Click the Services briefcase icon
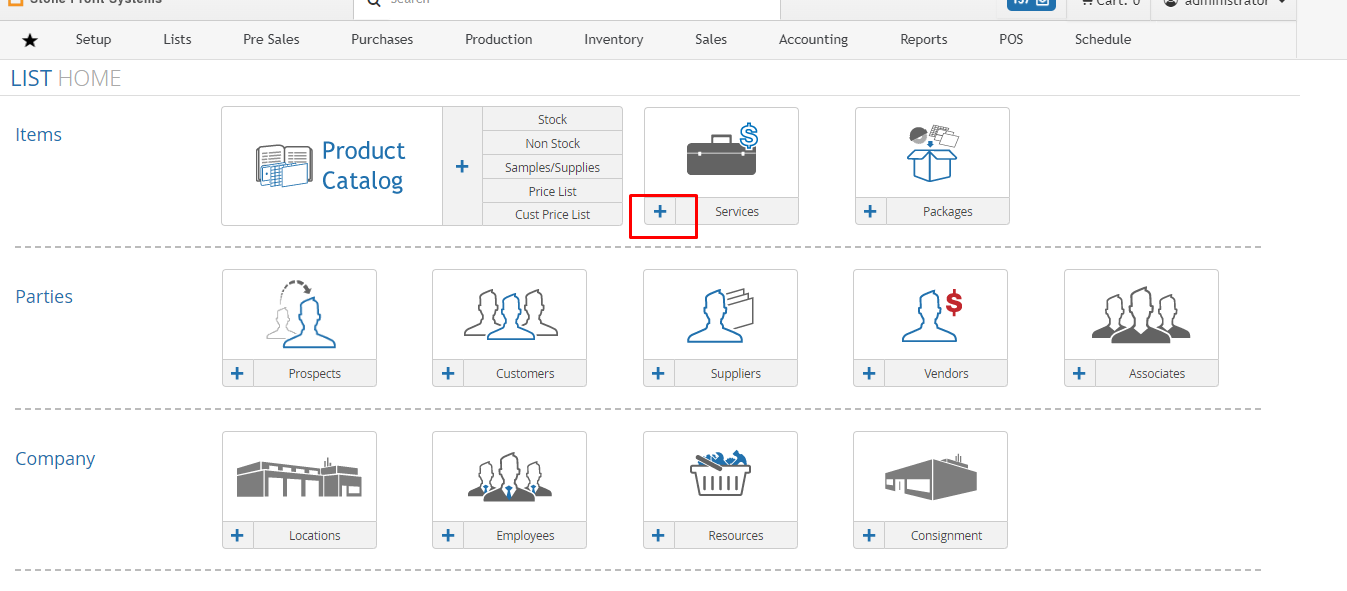1347x591 pixels. coord(721,150)
